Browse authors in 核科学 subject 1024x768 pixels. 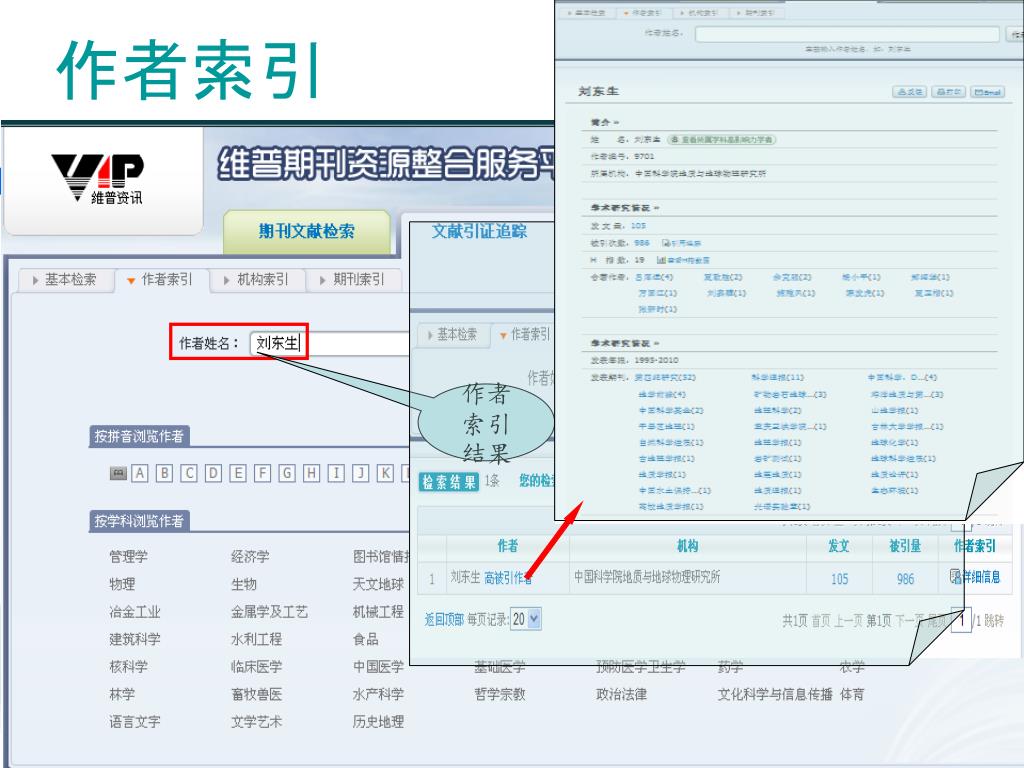tap(128, 667)
